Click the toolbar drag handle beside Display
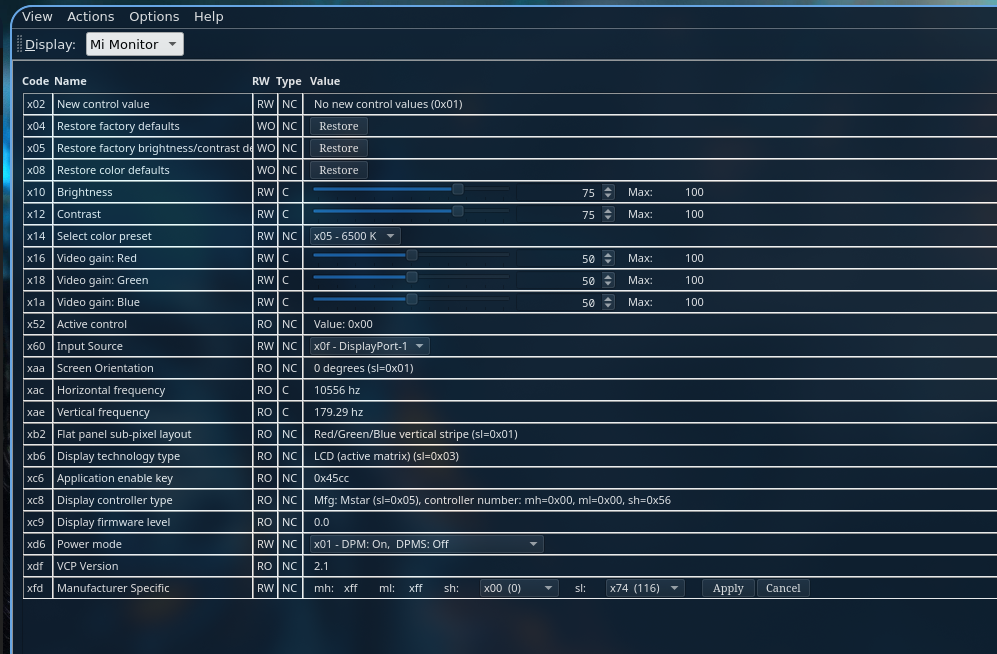The height and width of the screenshot is (654, 997). click(19, 44)
